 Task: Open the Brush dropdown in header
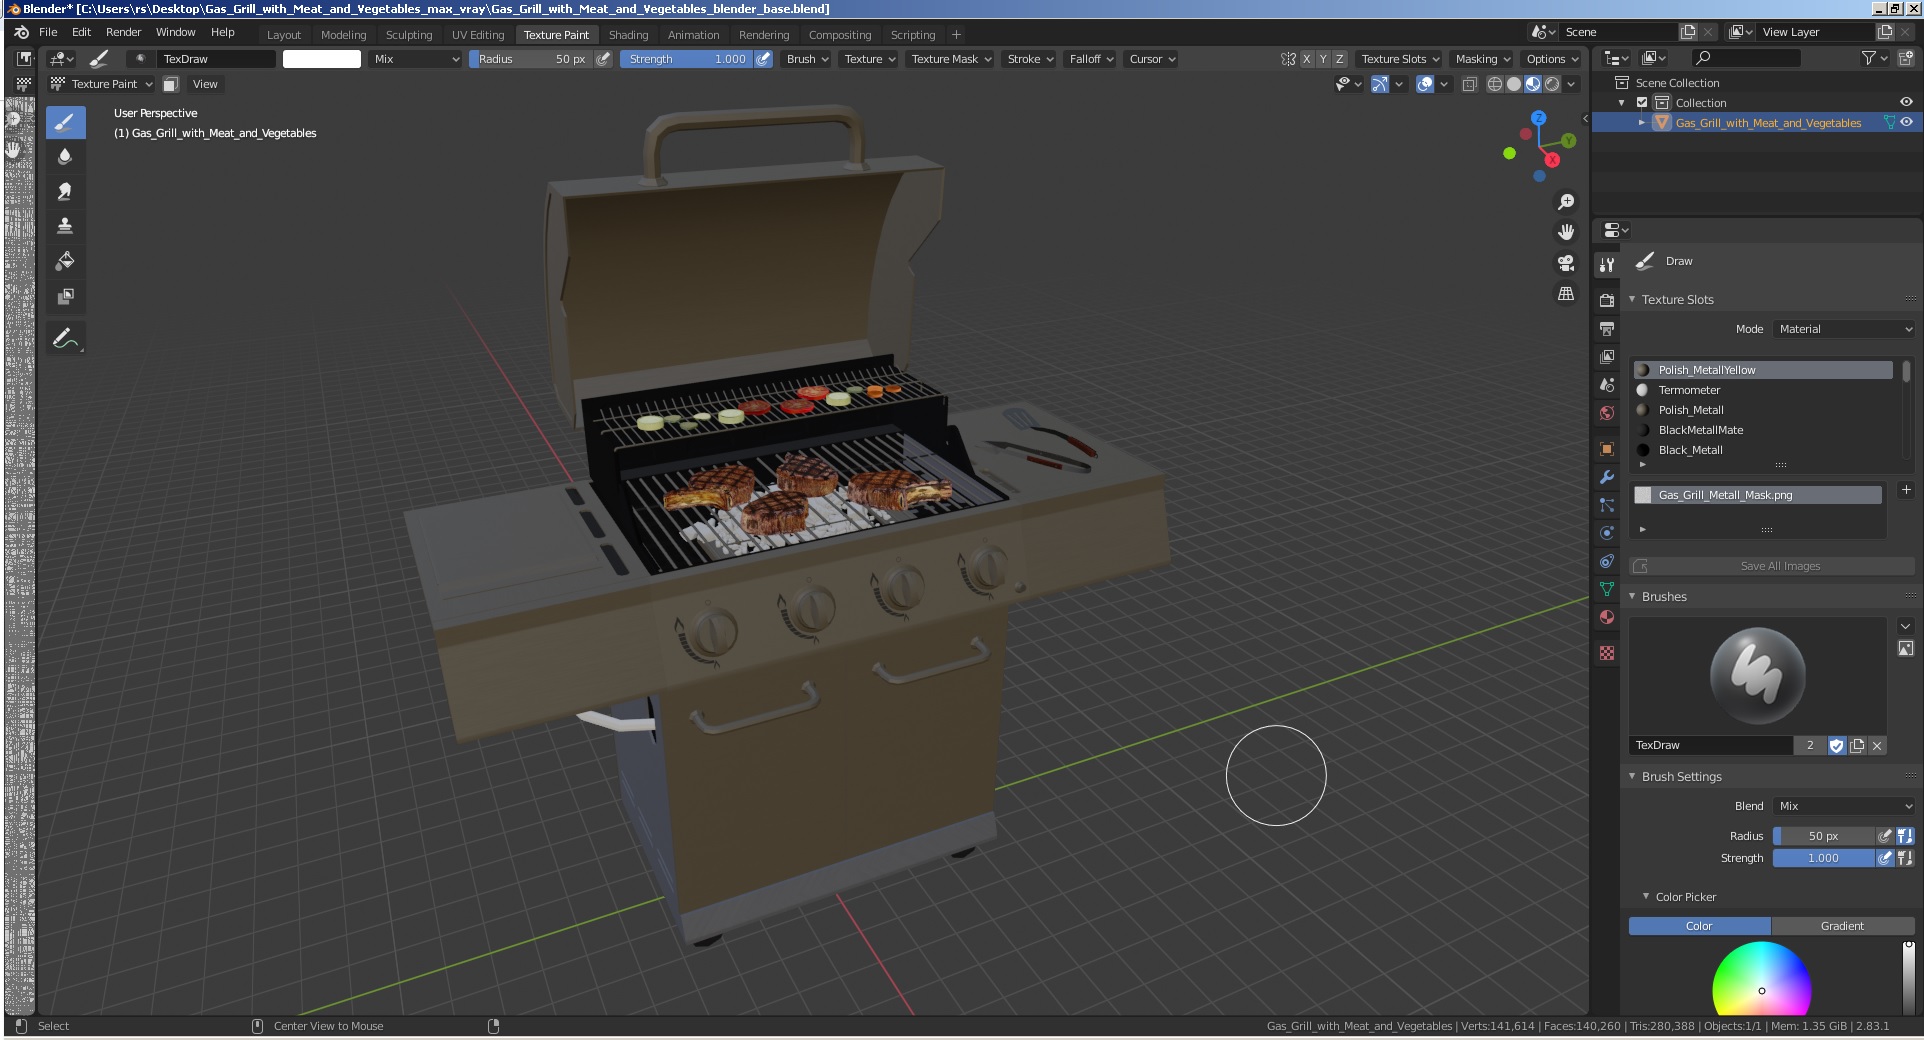807,59
